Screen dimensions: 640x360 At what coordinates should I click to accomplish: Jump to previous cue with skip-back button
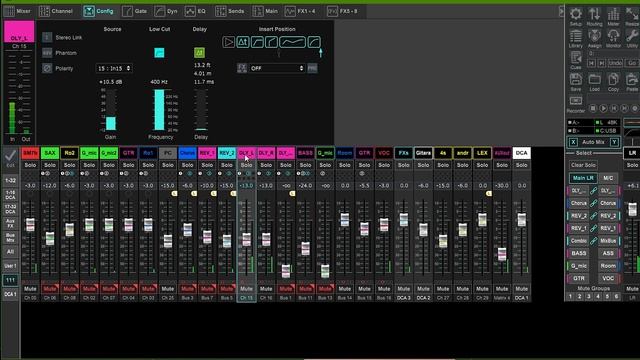pyautogui.click(x=591, y=63)
